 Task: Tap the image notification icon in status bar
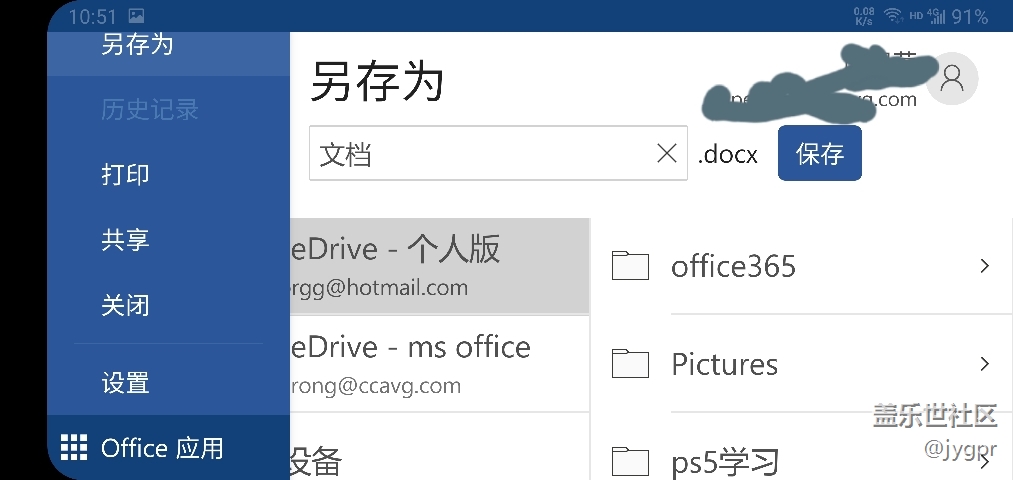coord(136,16)
